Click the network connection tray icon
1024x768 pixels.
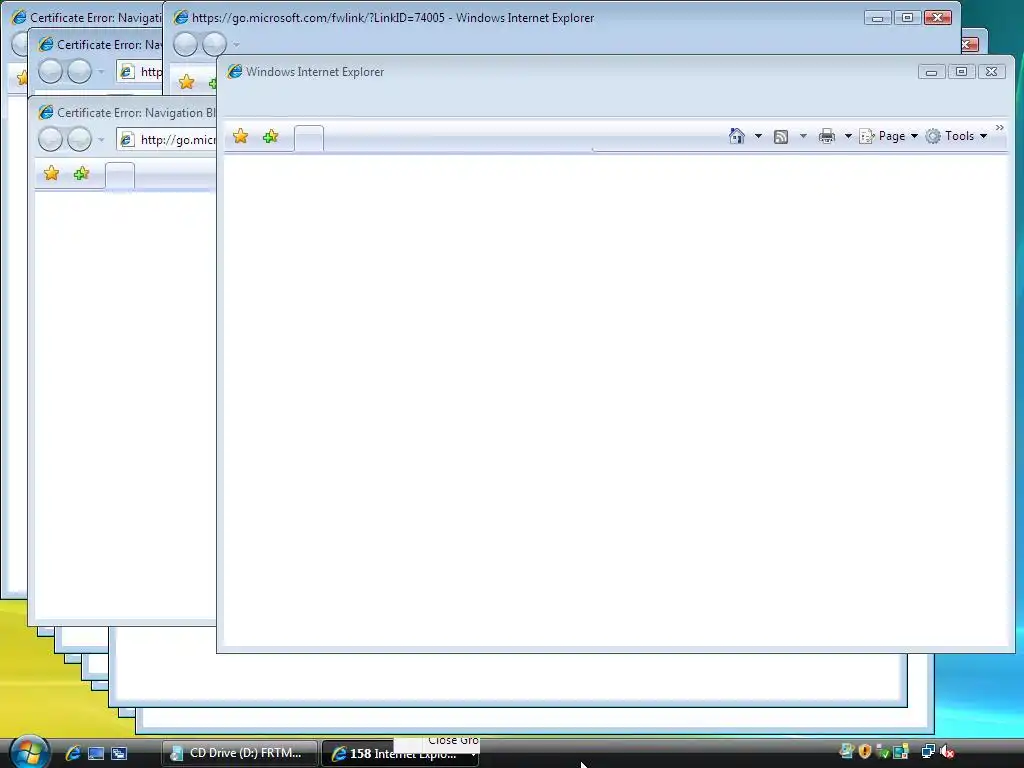927,752
